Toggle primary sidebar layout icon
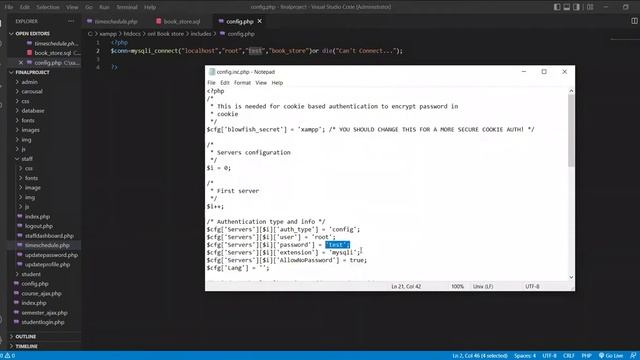Image resolution: width=640 pixels, height=360 pixels. pyautogui.click(x=557, y=7)
